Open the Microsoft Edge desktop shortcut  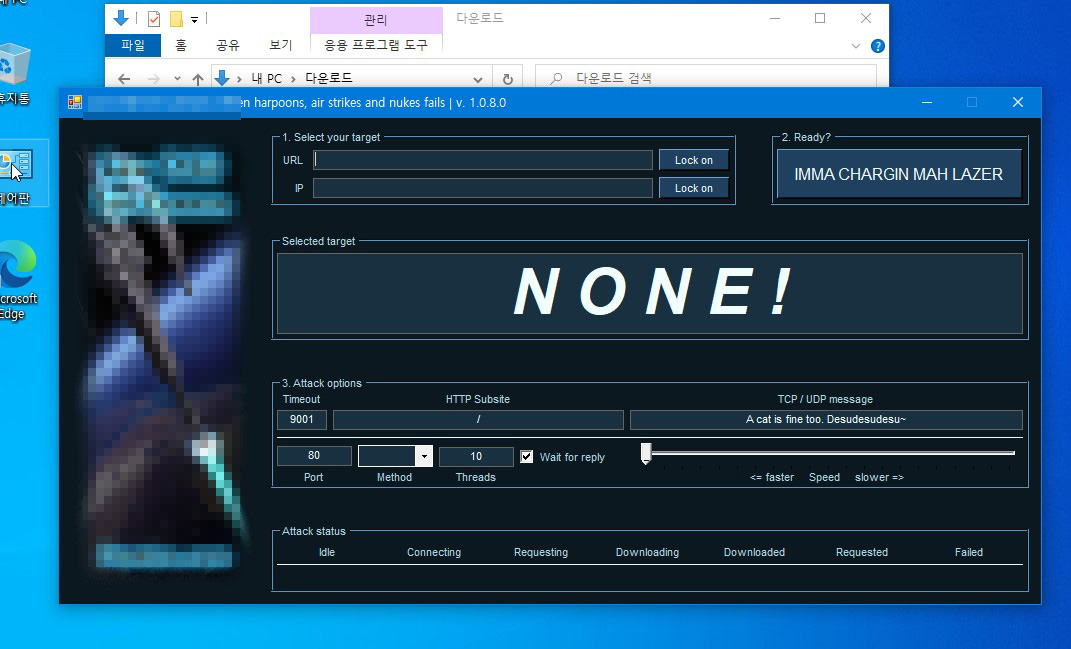17,268
